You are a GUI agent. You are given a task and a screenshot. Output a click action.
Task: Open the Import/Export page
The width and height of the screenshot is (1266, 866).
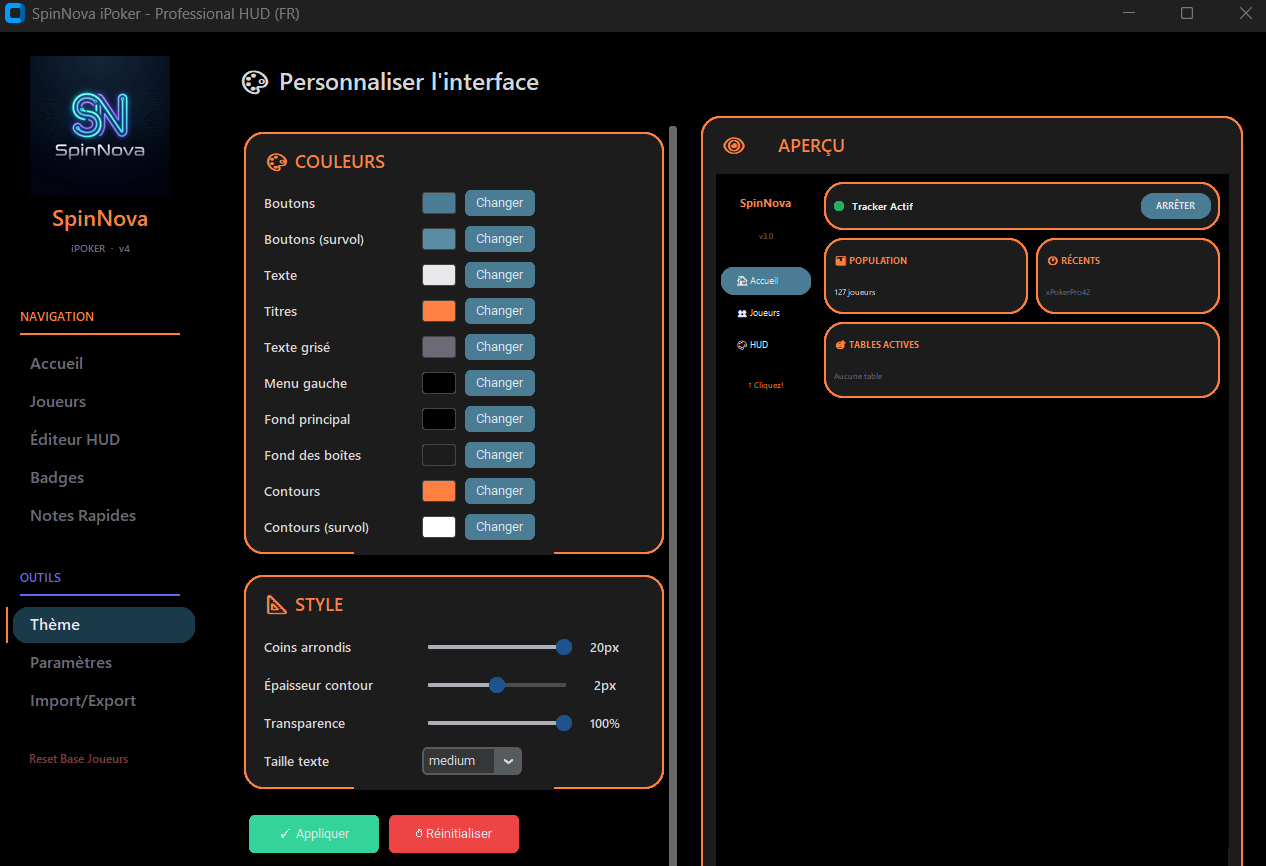(83, 701)
